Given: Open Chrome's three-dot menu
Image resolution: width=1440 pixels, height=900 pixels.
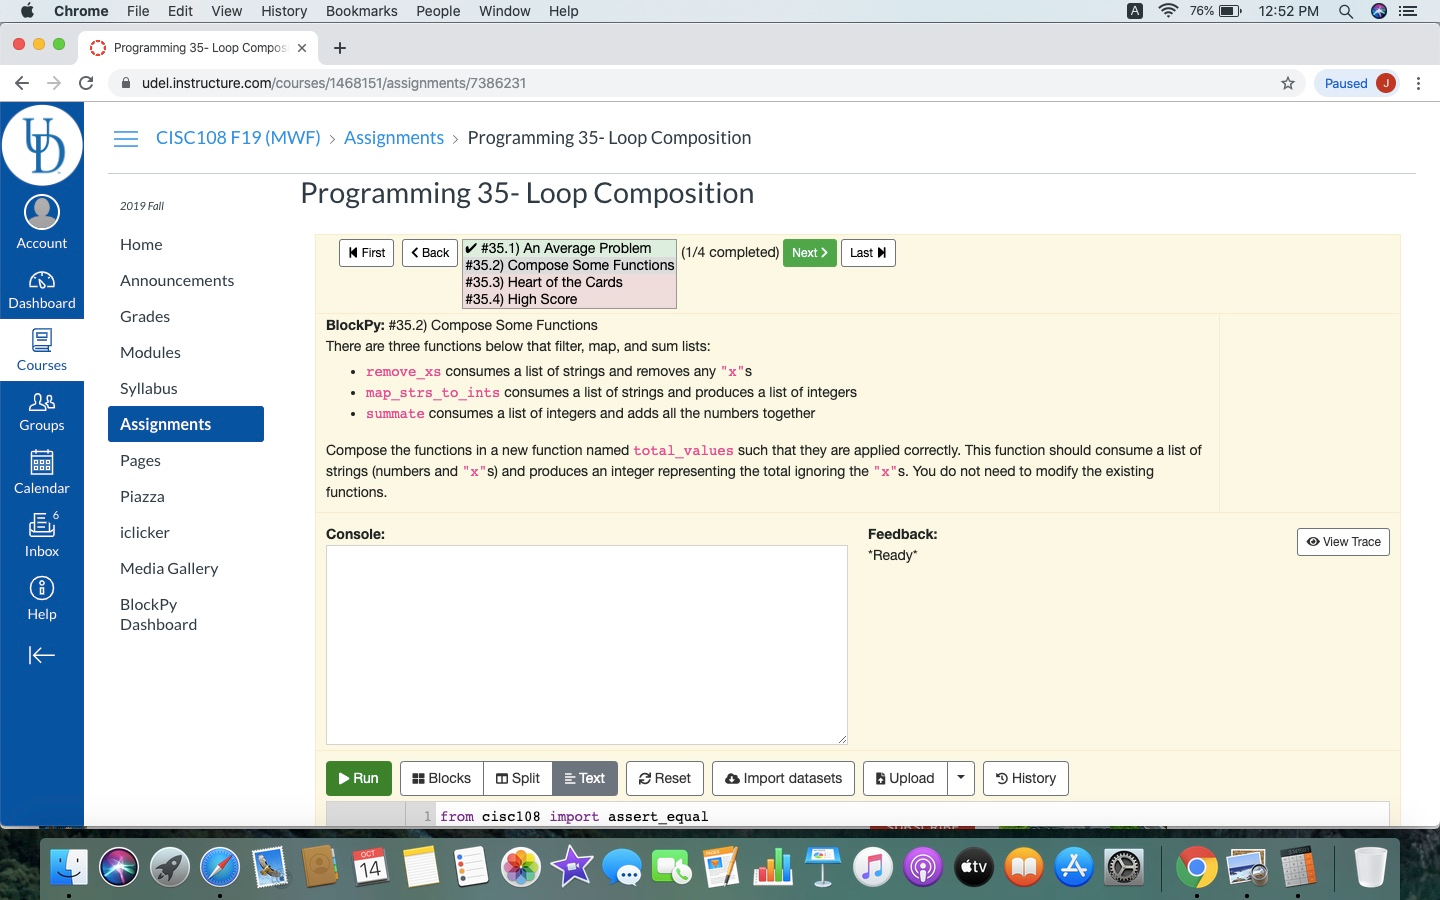Looking at the screenshot, I should [1419, 83].
